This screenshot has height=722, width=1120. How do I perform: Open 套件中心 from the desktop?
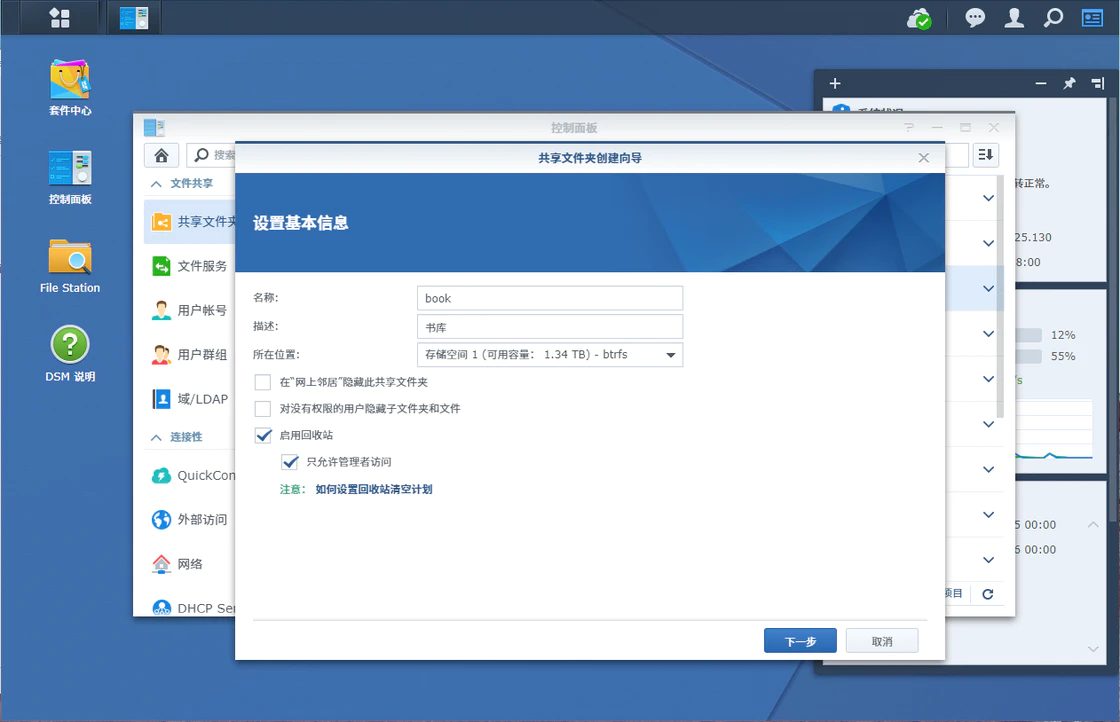pyautogui.click(x=69, y=84)
